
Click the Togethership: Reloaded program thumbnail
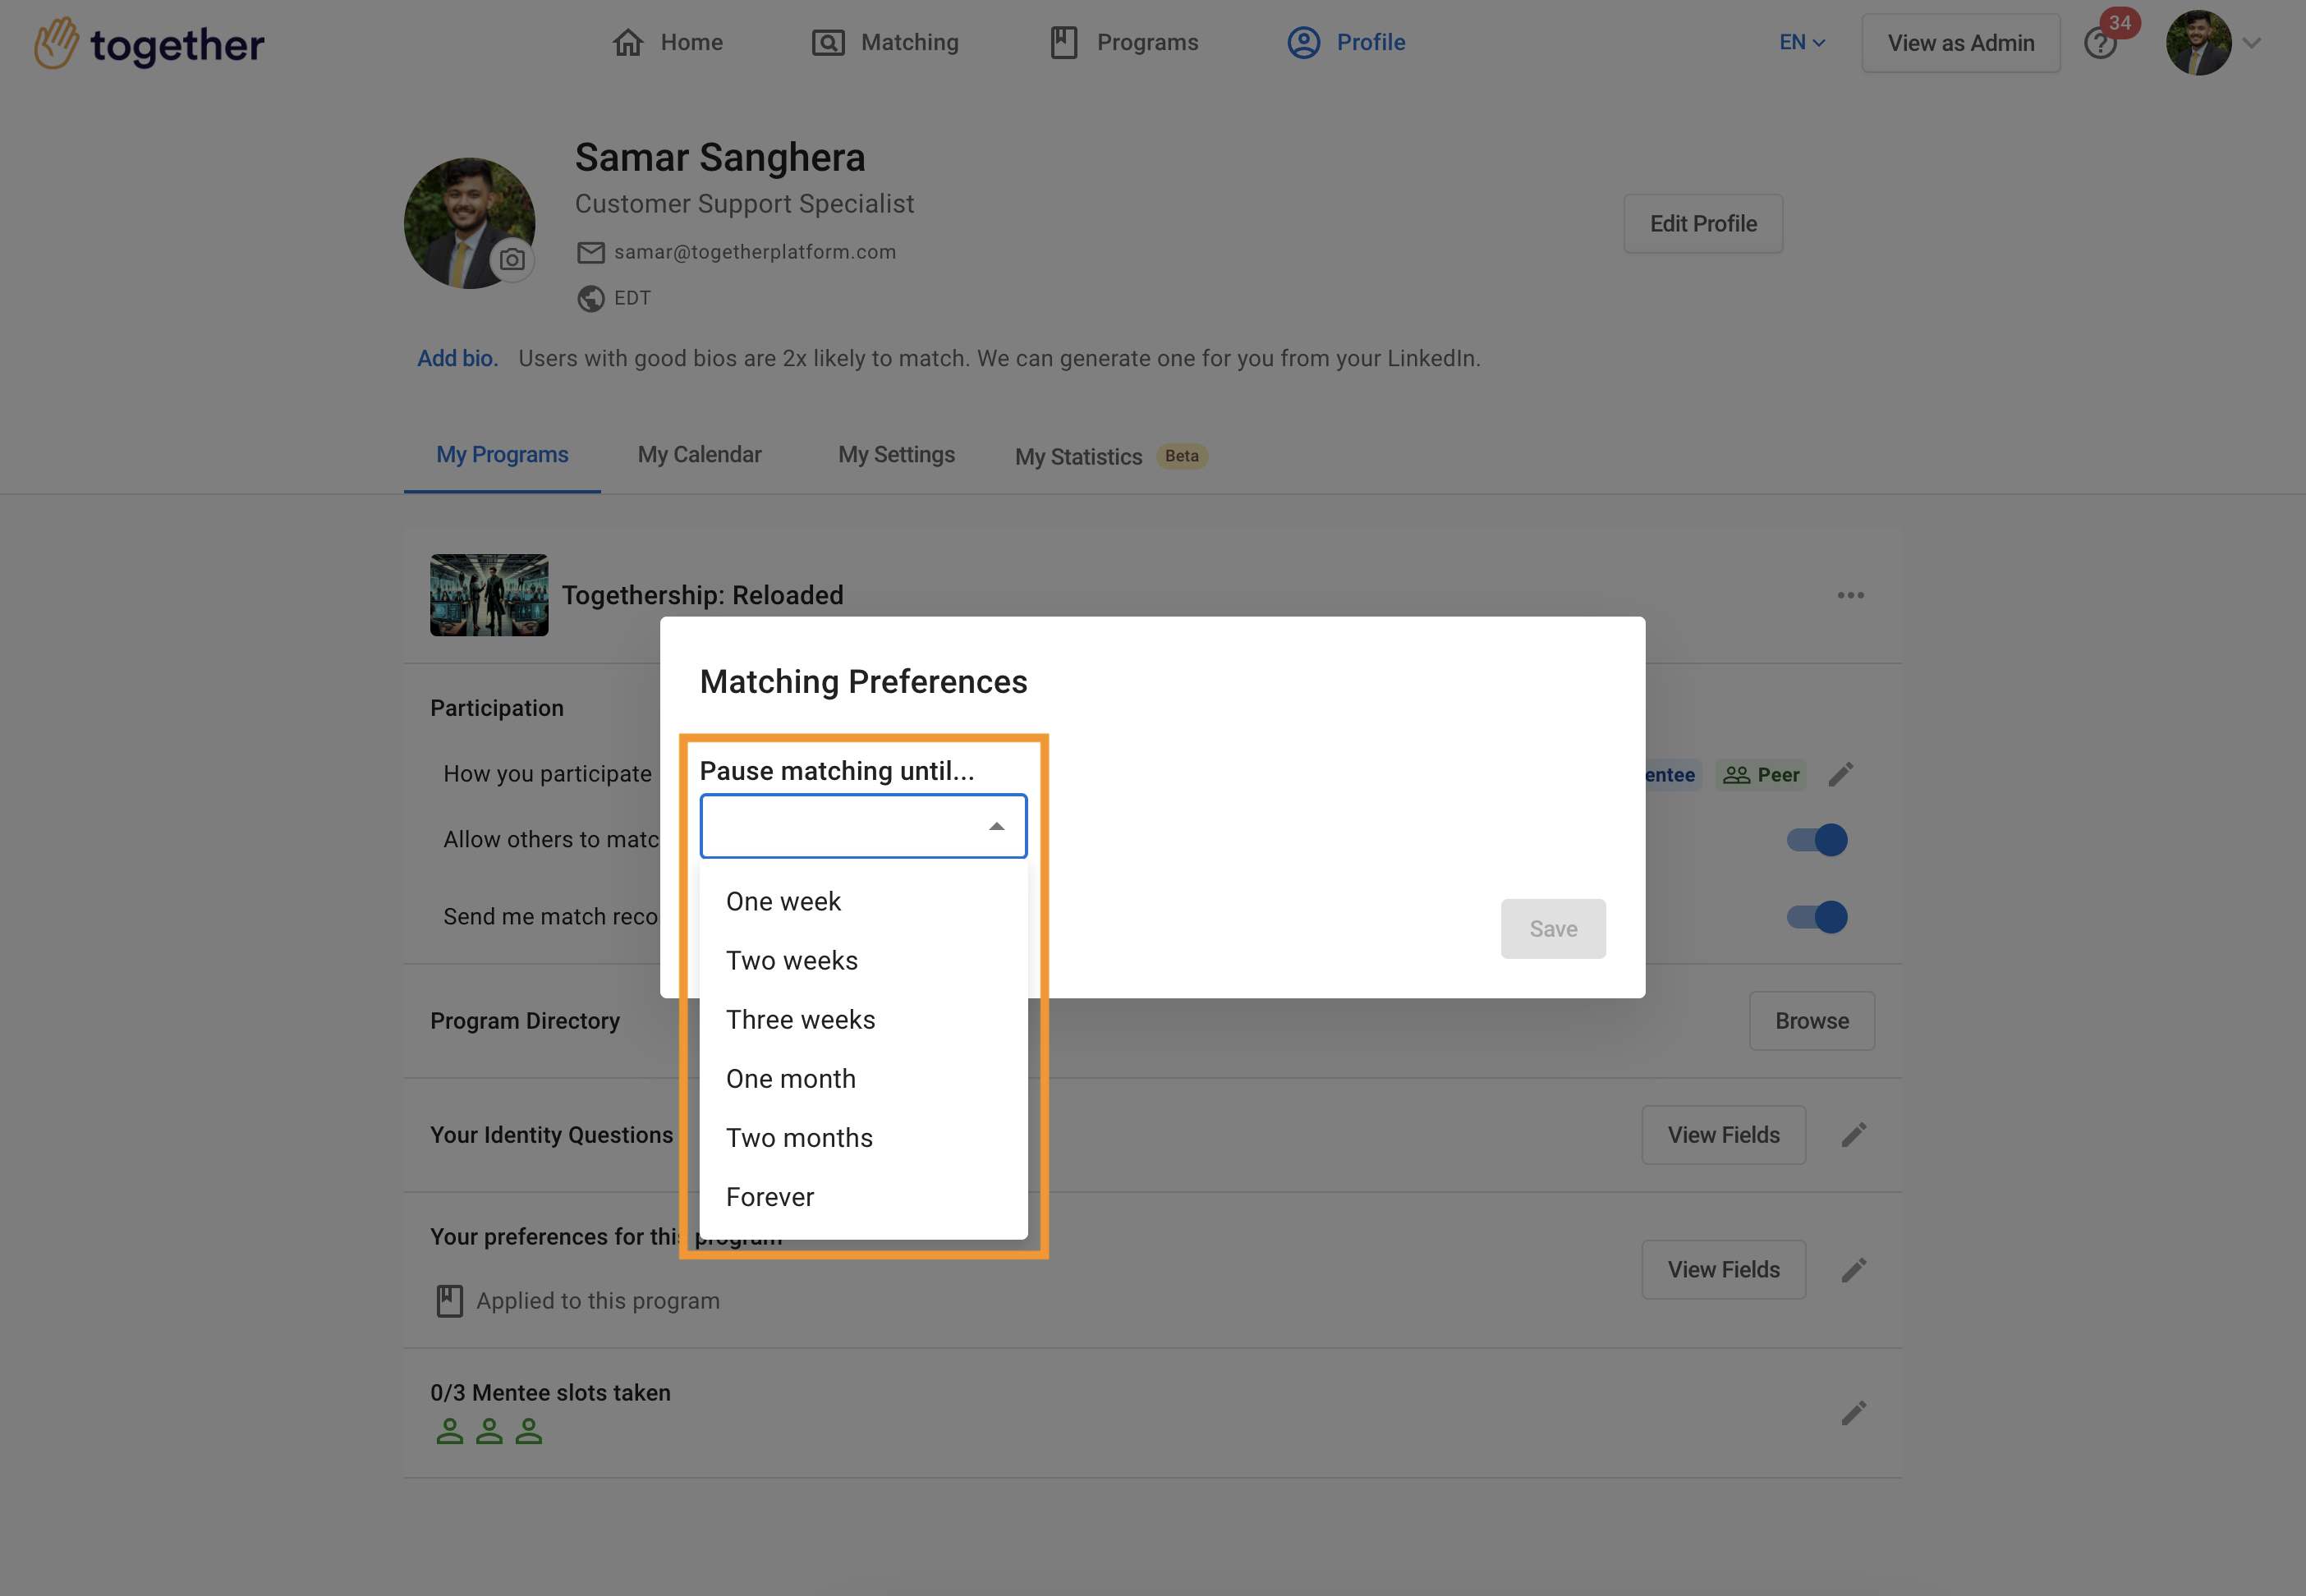pos(489,595)
